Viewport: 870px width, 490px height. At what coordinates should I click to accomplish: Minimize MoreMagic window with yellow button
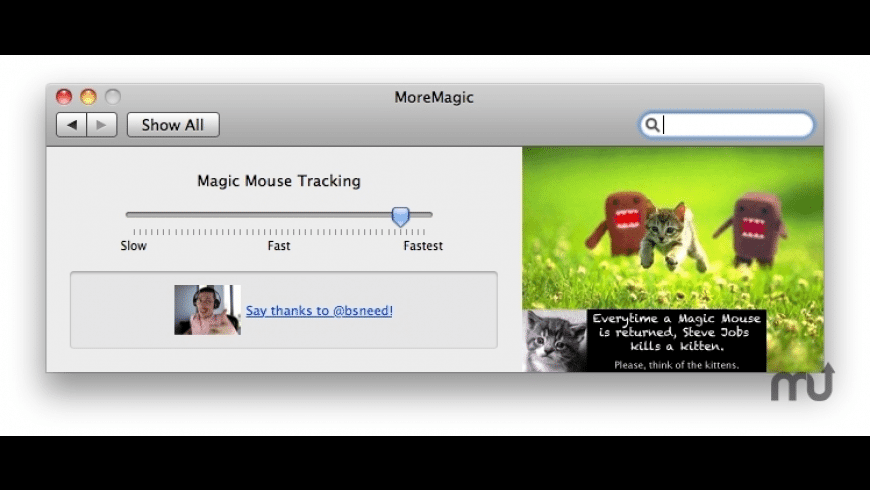[88, 97]
